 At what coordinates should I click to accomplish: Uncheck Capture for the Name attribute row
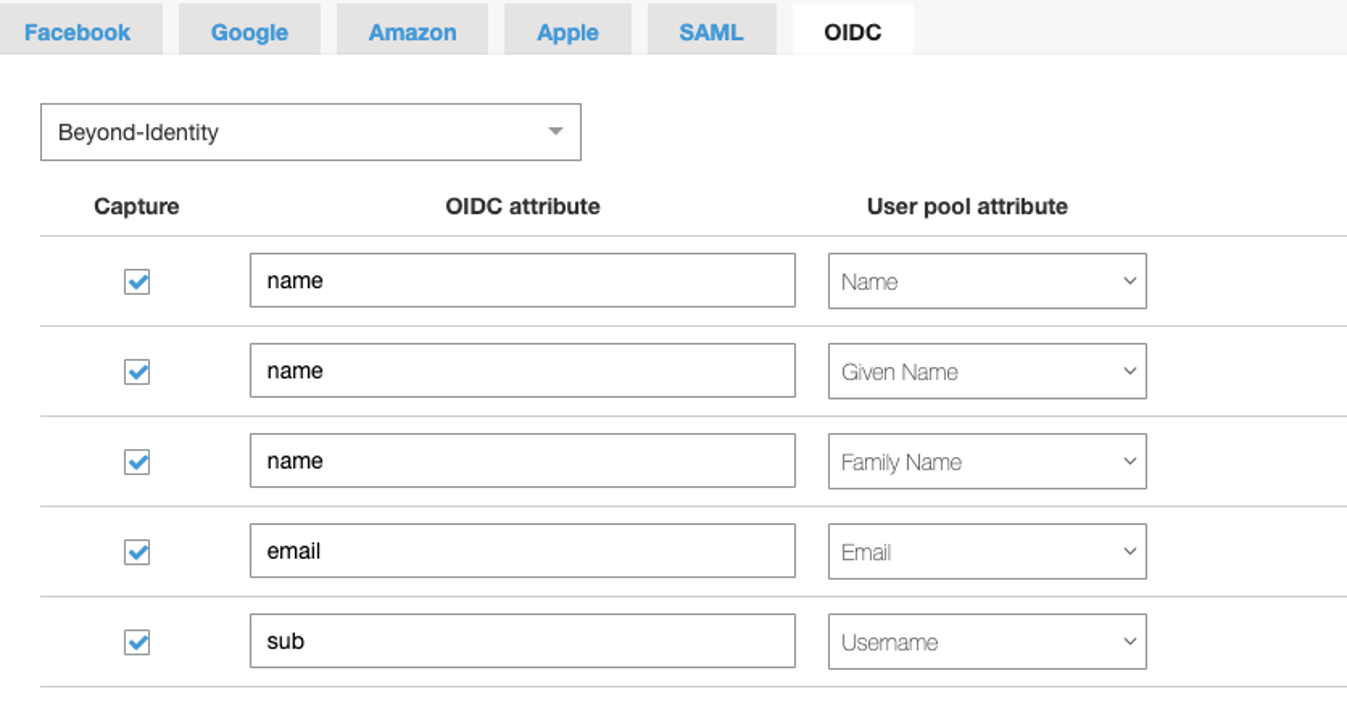coord(137,282)
